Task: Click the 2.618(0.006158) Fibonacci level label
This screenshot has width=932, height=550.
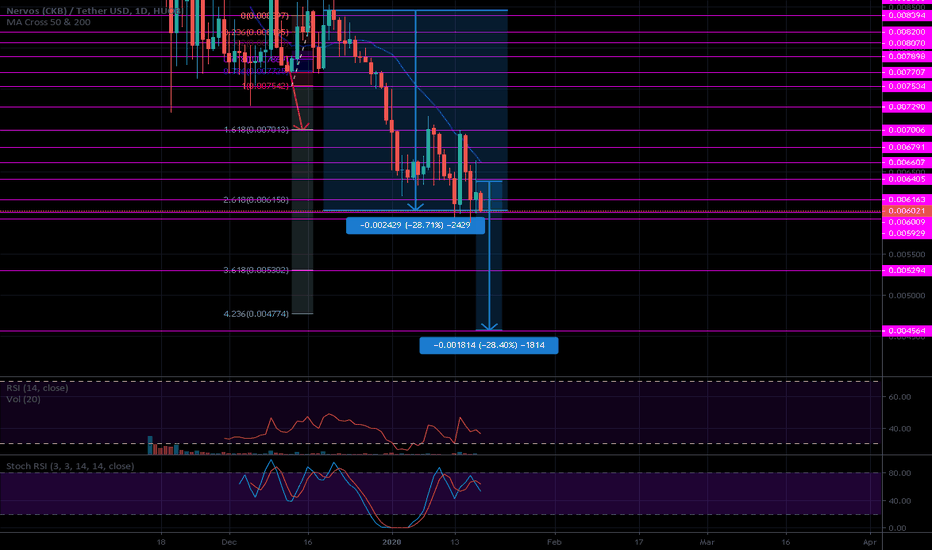Action: point(256,200)
